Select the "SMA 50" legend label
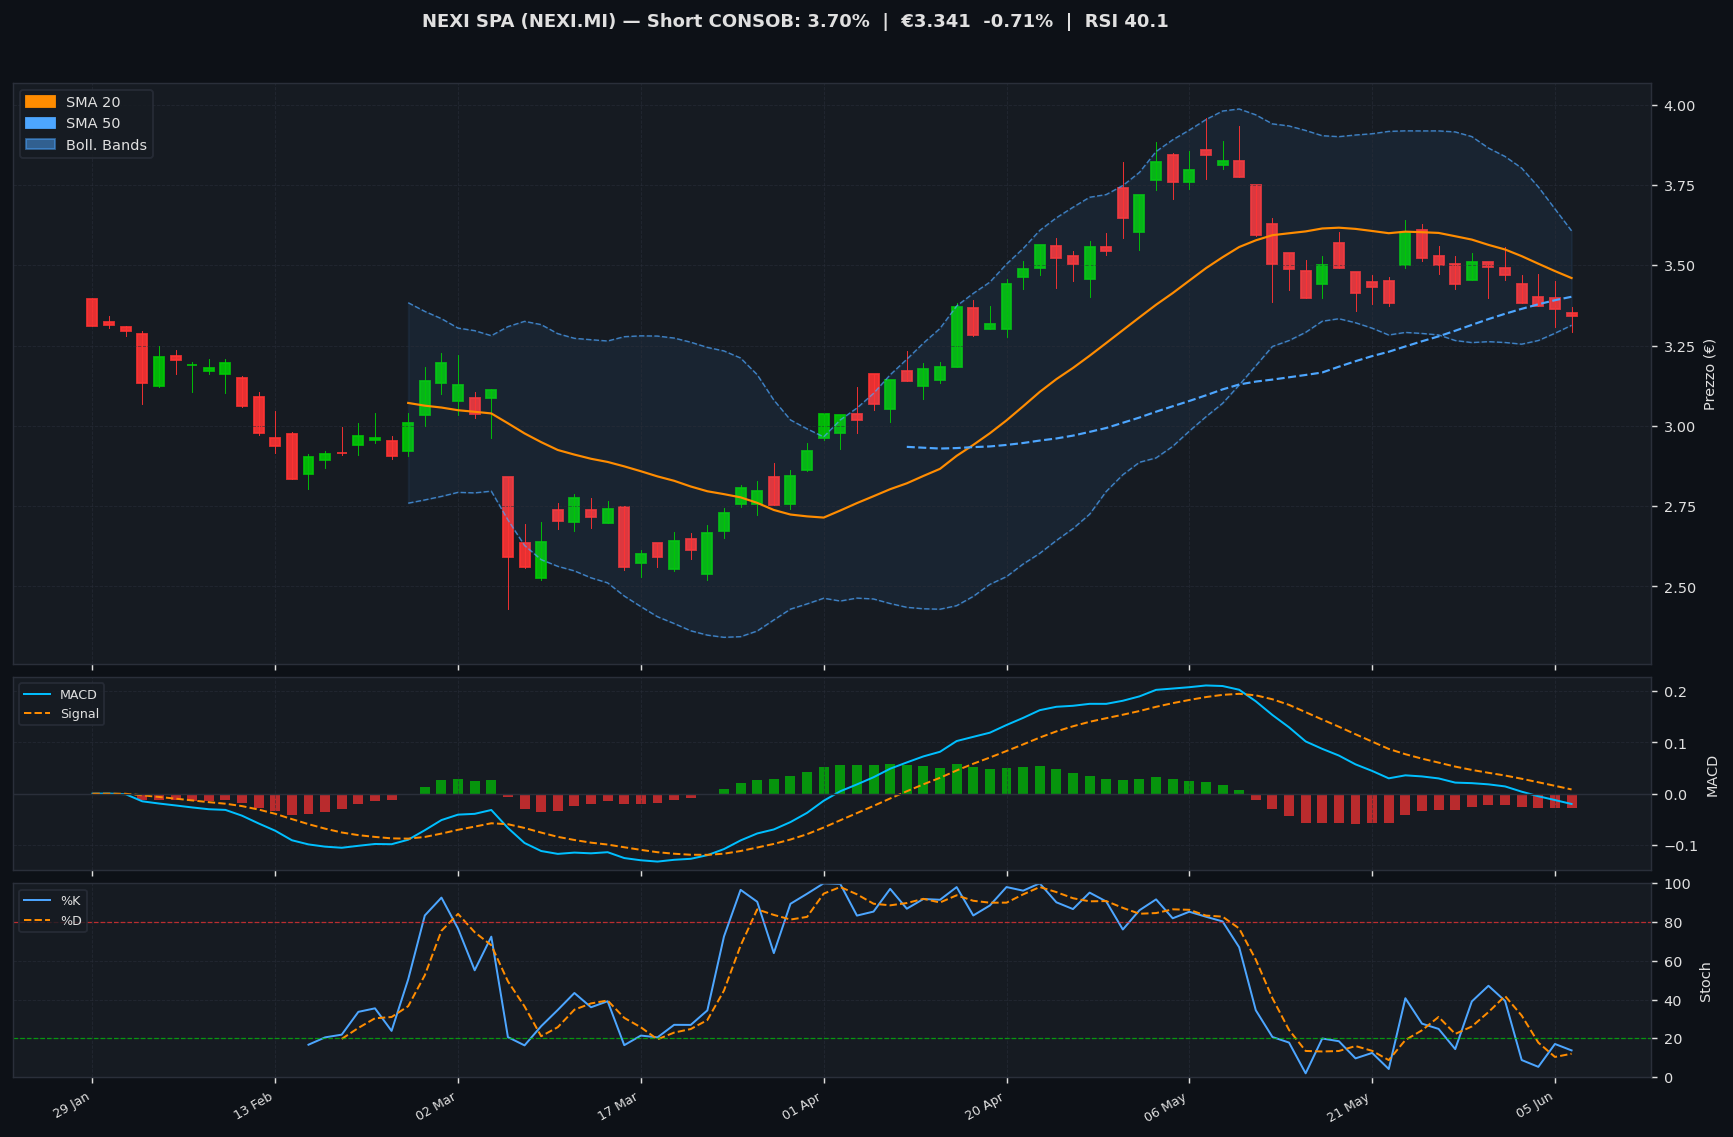Screen dimensions: 1733x1137 93,124
